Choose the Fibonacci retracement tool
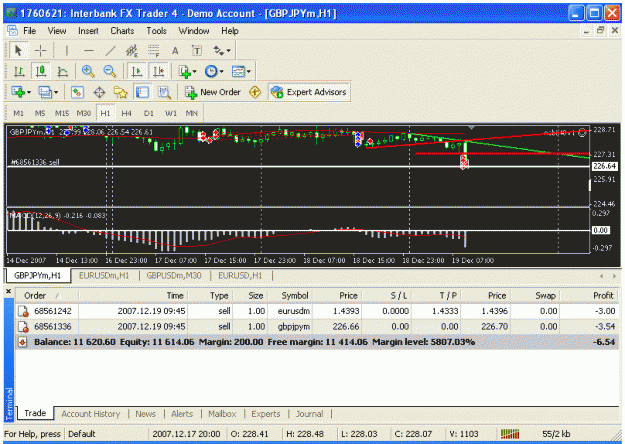 pyautogui.click(x=153, y=51)
